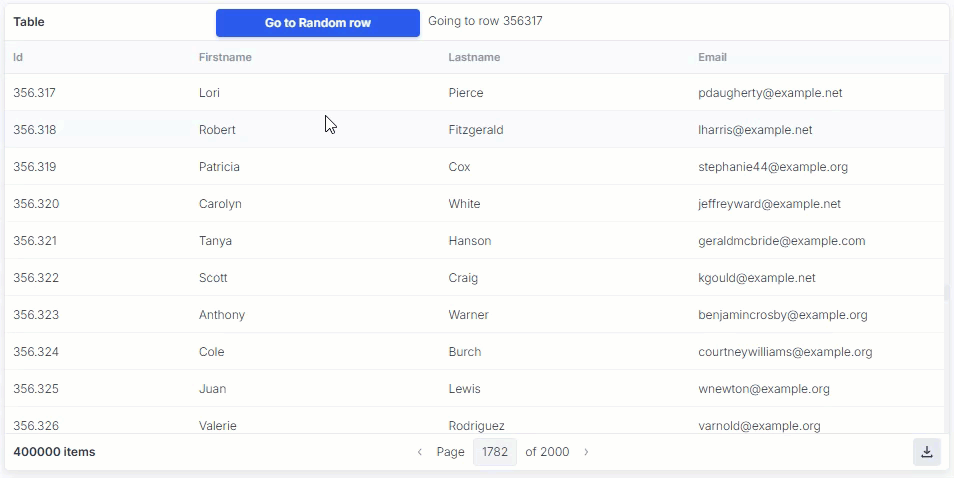The width and height of the screenshot is (954, 478).
Task: Click lastname Hanson
Action: click(x=470, y=241)
